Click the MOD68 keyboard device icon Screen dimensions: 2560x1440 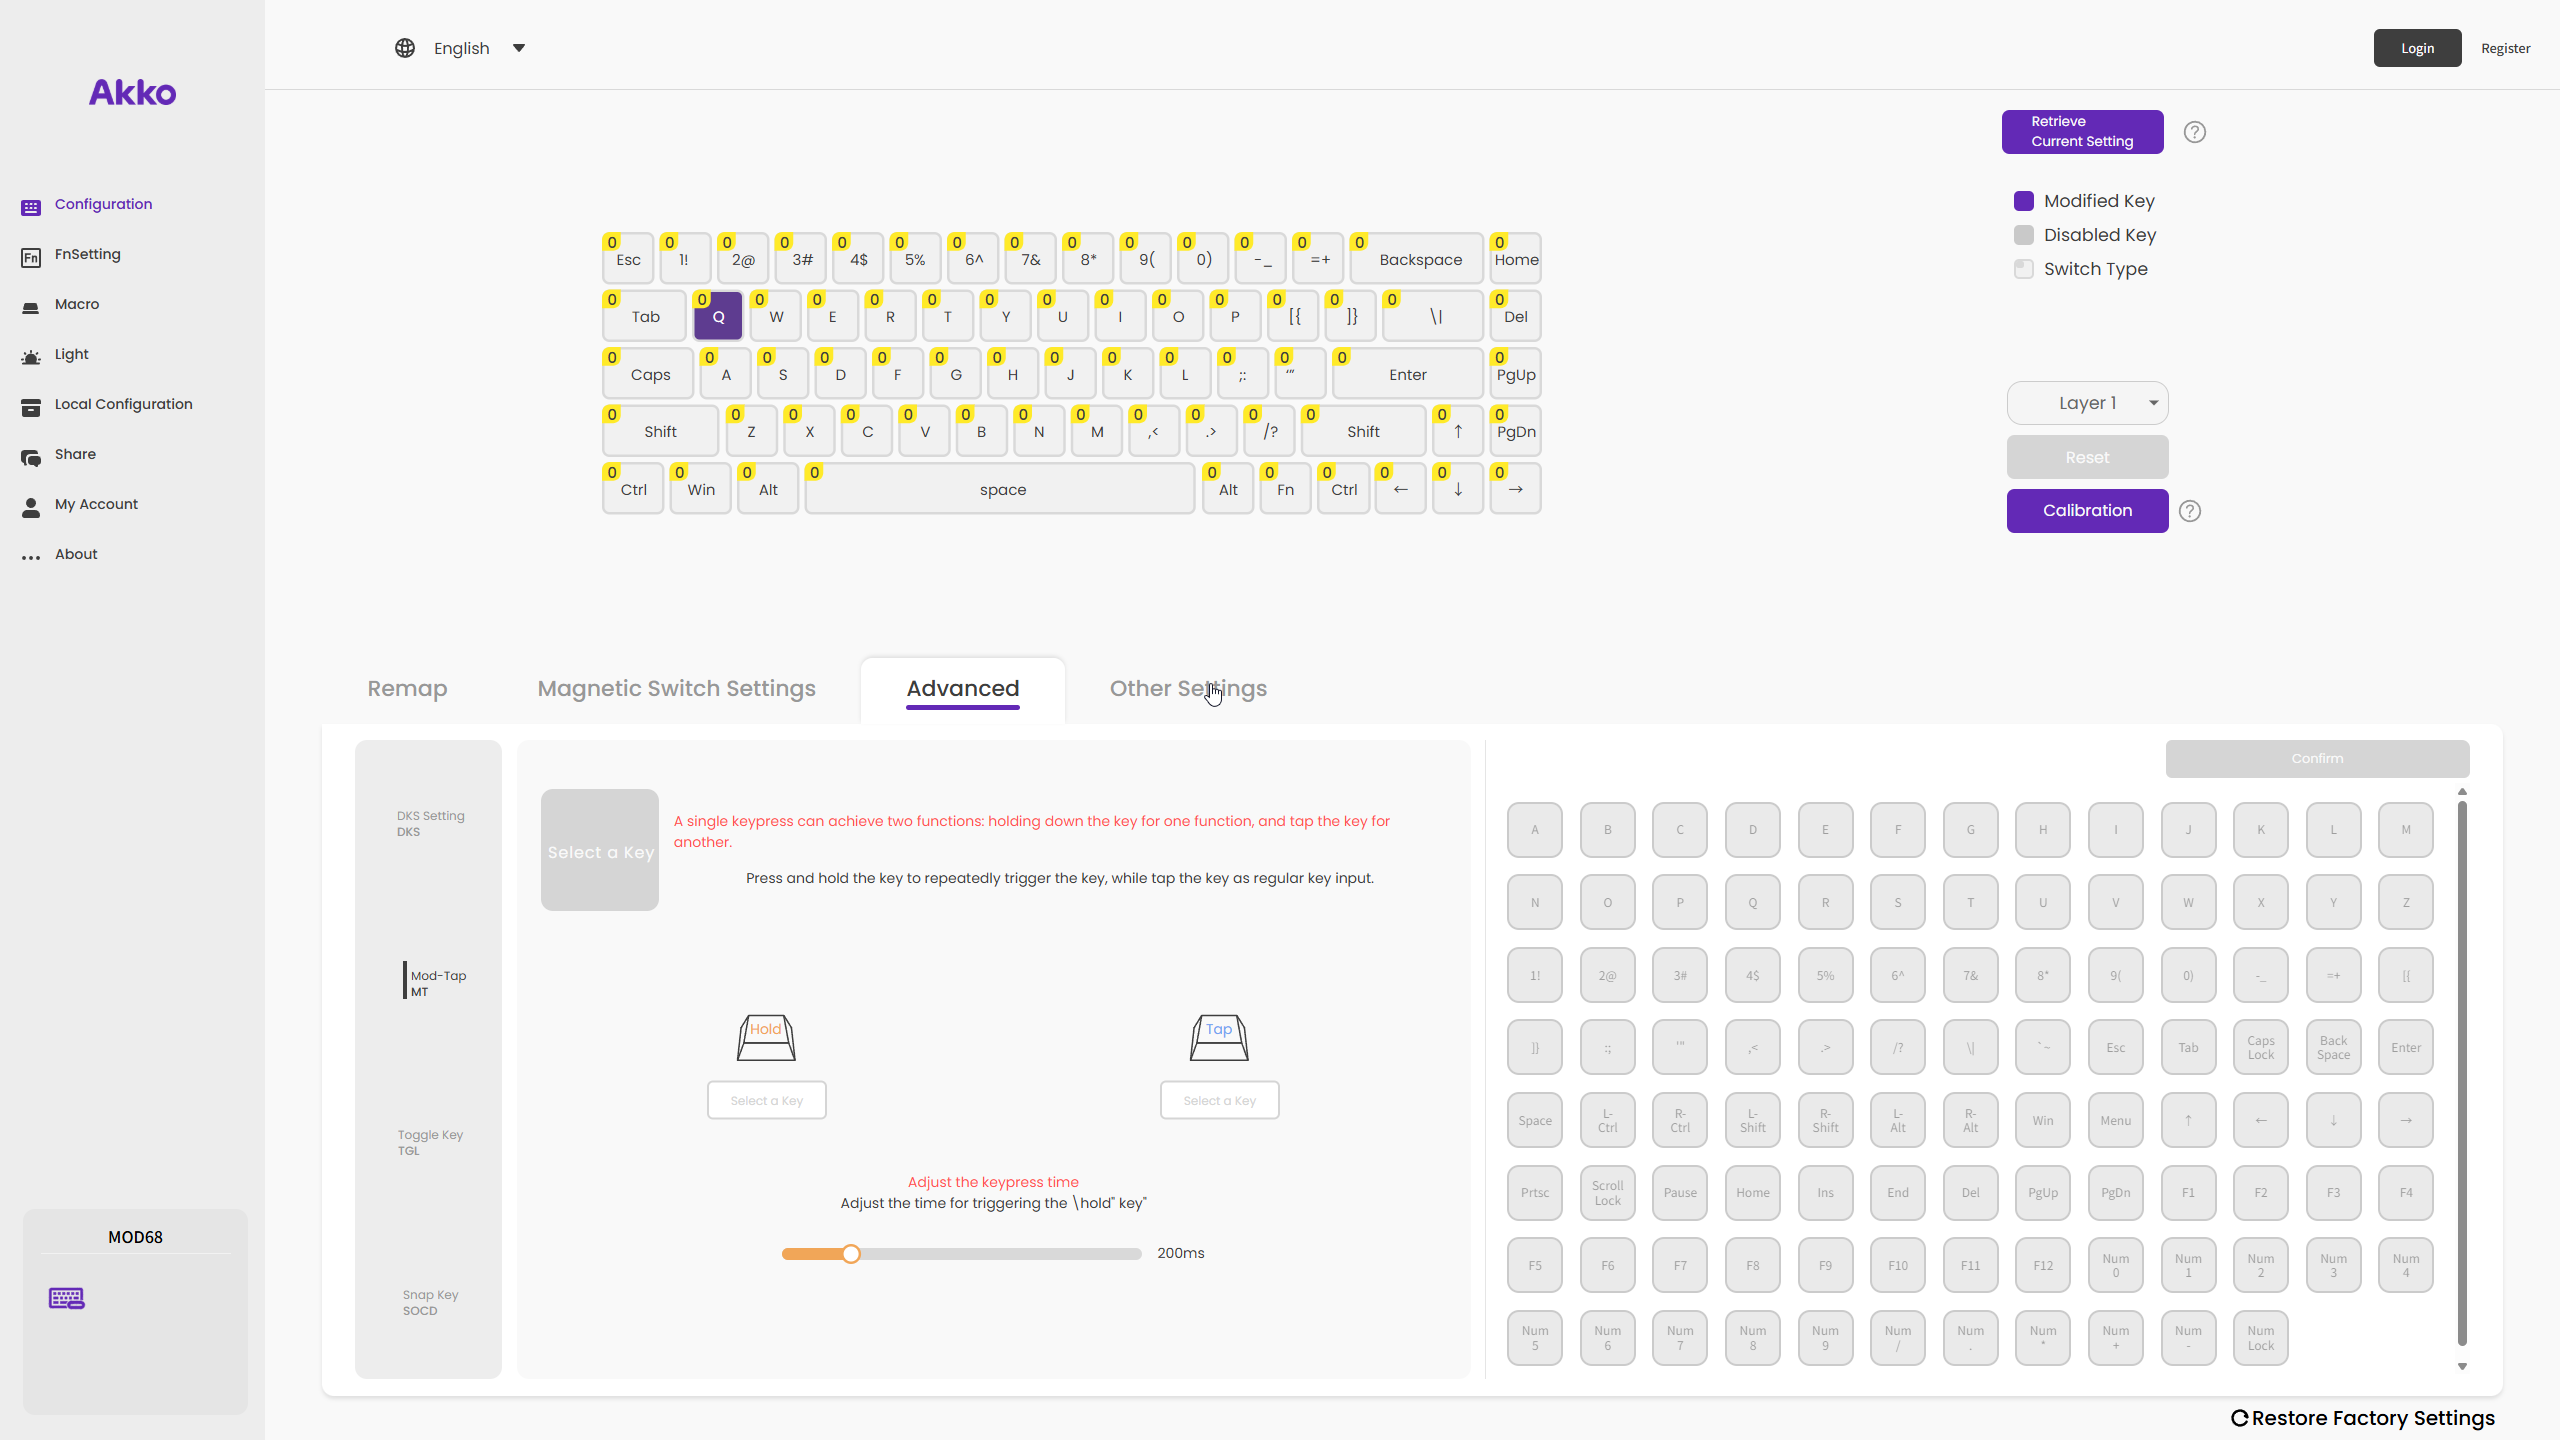[67, 1298]
